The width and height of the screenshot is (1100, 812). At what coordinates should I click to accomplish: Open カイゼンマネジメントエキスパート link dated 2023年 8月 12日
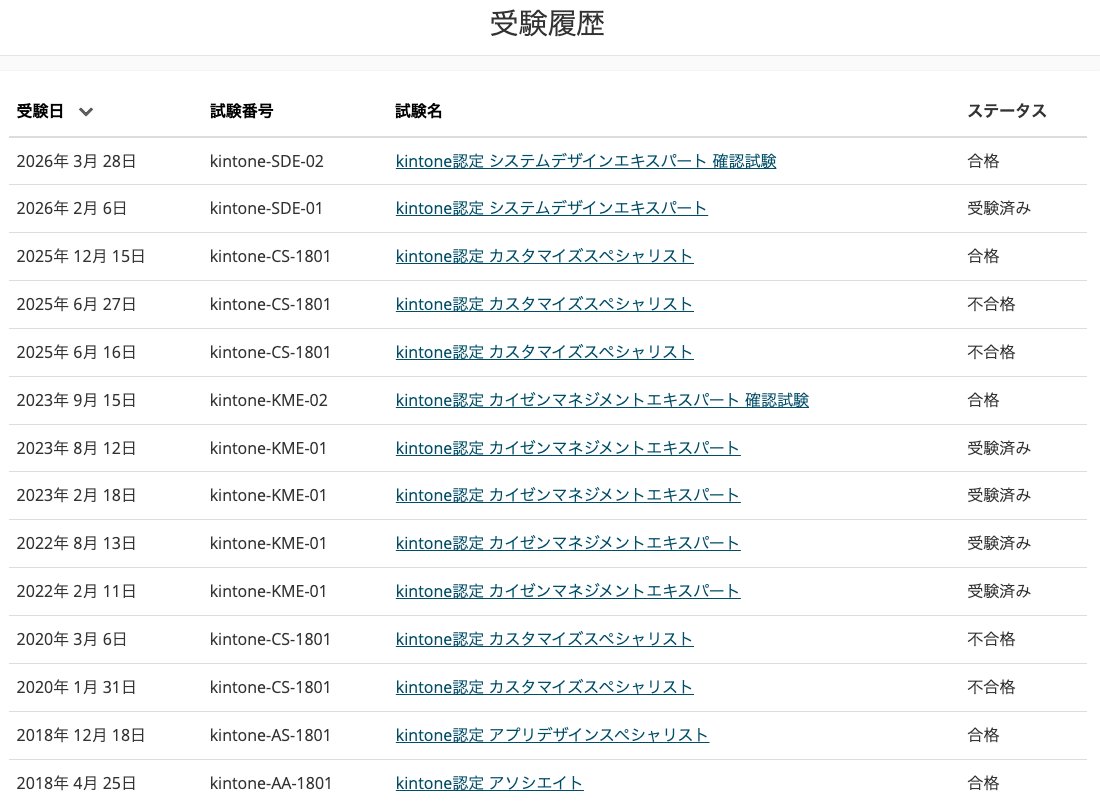[568, 448]
